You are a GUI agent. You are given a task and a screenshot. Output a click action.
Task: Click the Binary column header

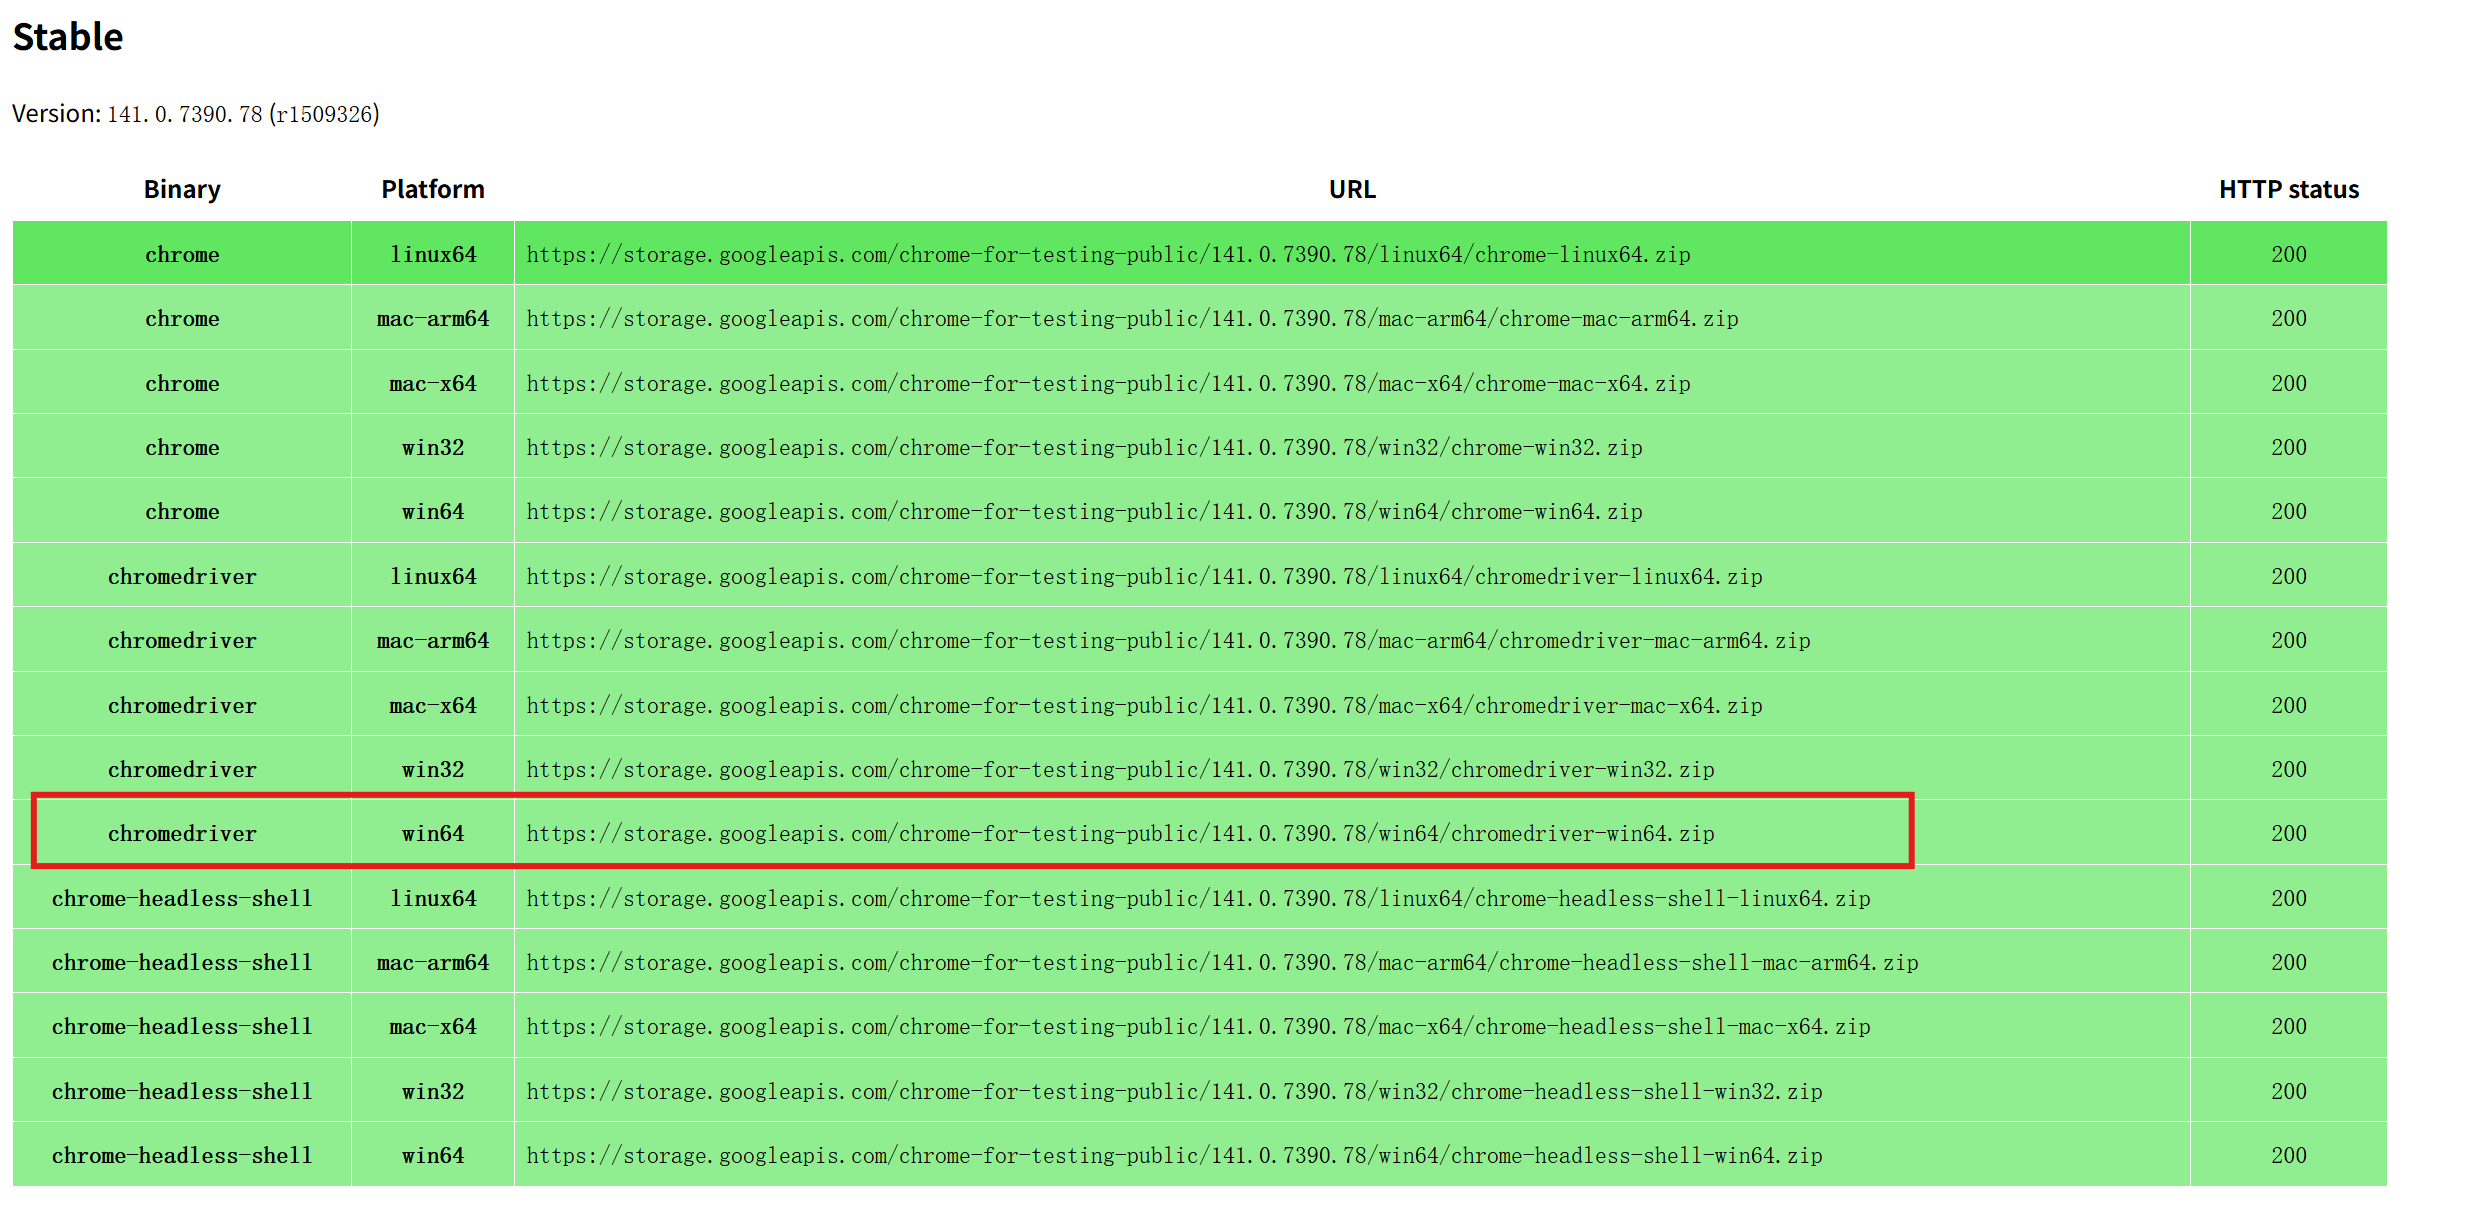click(x=182, y=188)
